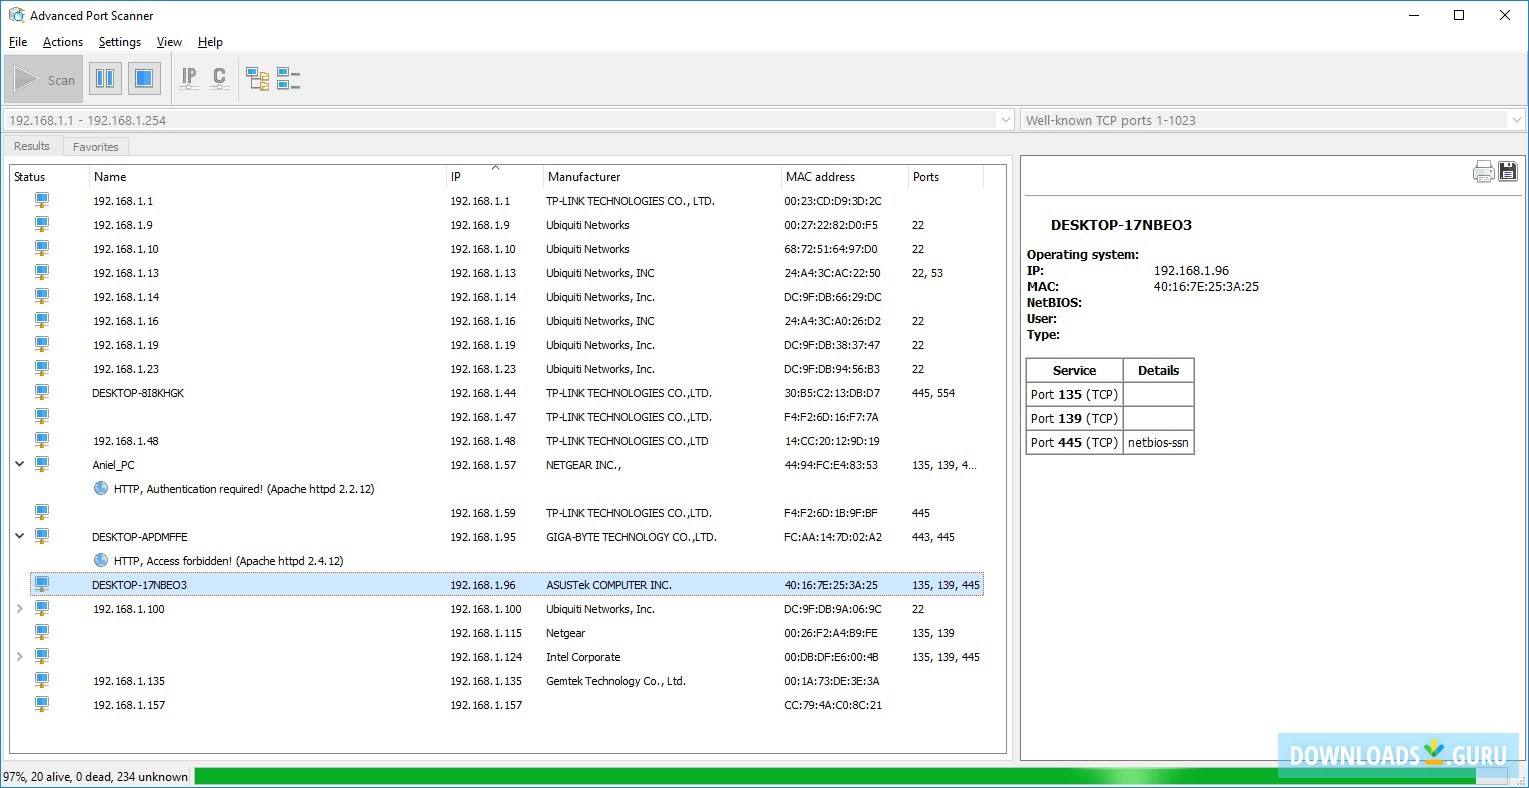This screenshot has height=788, width=1529.
Task: Save device details with floppy icon
Action: [1507, 172]
